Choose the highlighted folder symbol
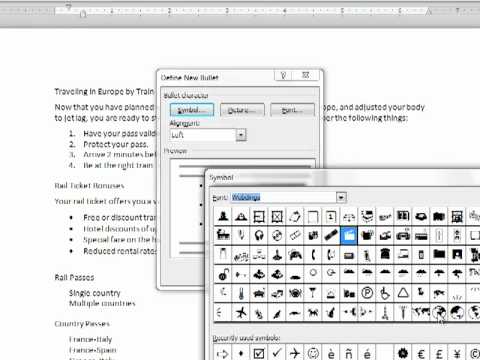480x360 pixels. point(349,236)
